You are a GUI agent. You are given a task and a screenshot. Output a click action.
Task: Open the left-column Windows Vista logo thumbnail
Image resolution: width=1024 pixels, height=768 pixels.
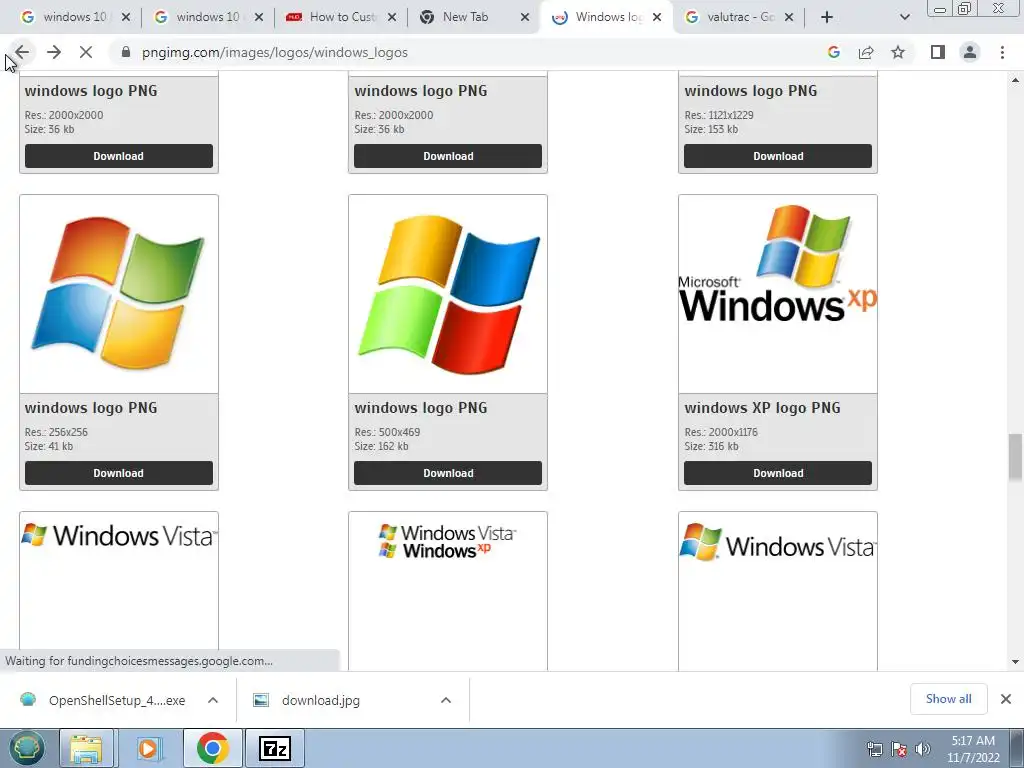pyautogui.click(x=119, y=536)
